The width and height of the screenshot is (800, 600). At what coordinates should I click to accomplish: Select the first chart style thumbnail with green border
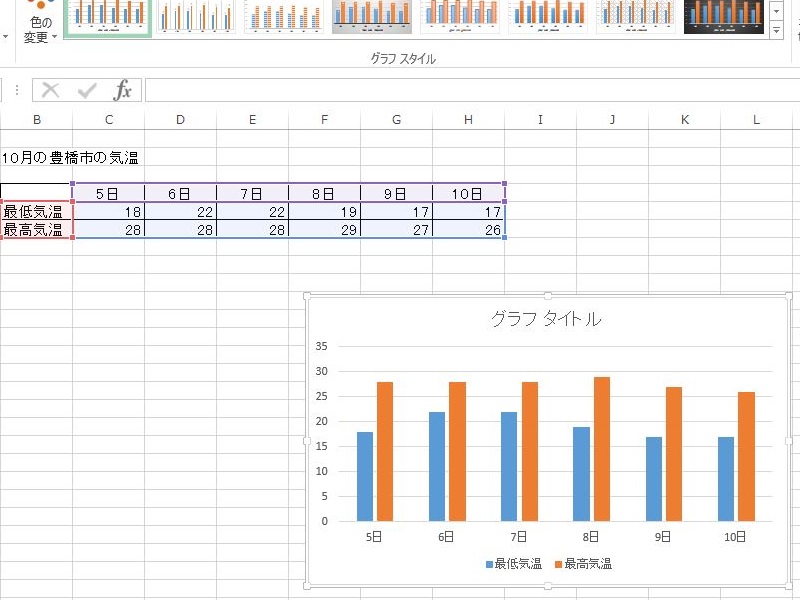point(108,17)
